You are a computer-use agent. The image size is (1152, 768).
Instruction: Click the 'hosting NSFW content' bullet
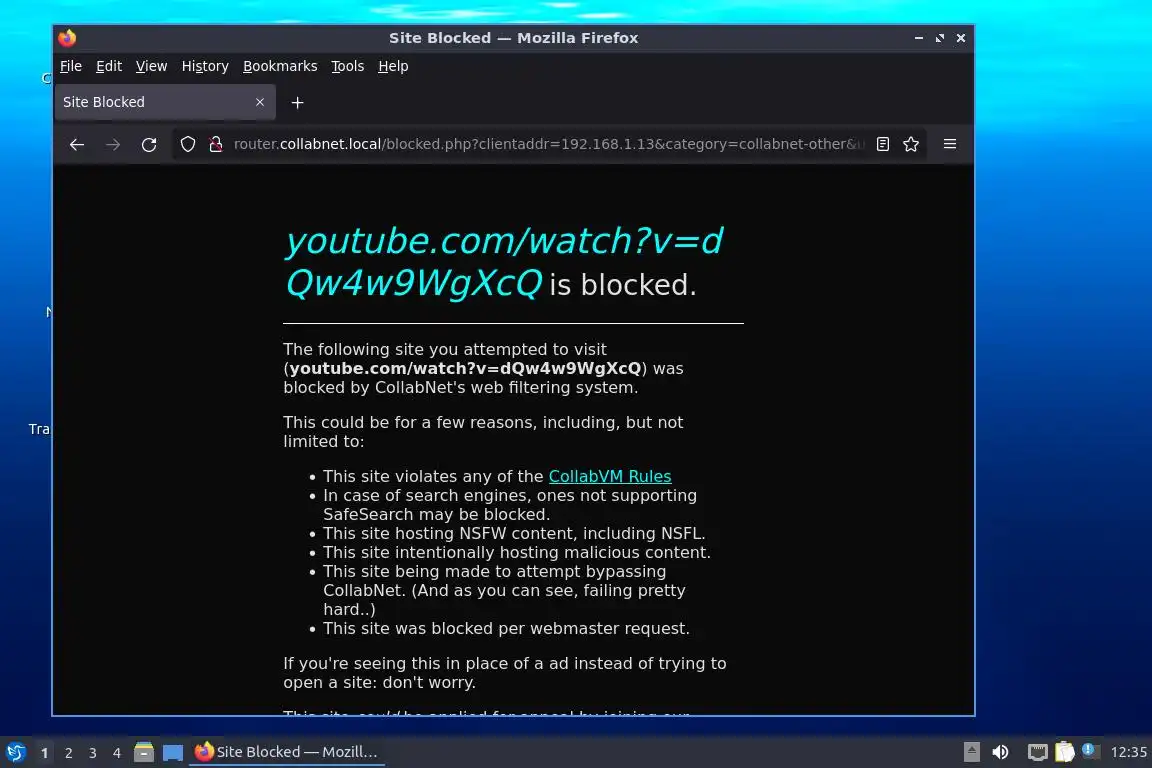pyautogui.click(x=514, y=534)
